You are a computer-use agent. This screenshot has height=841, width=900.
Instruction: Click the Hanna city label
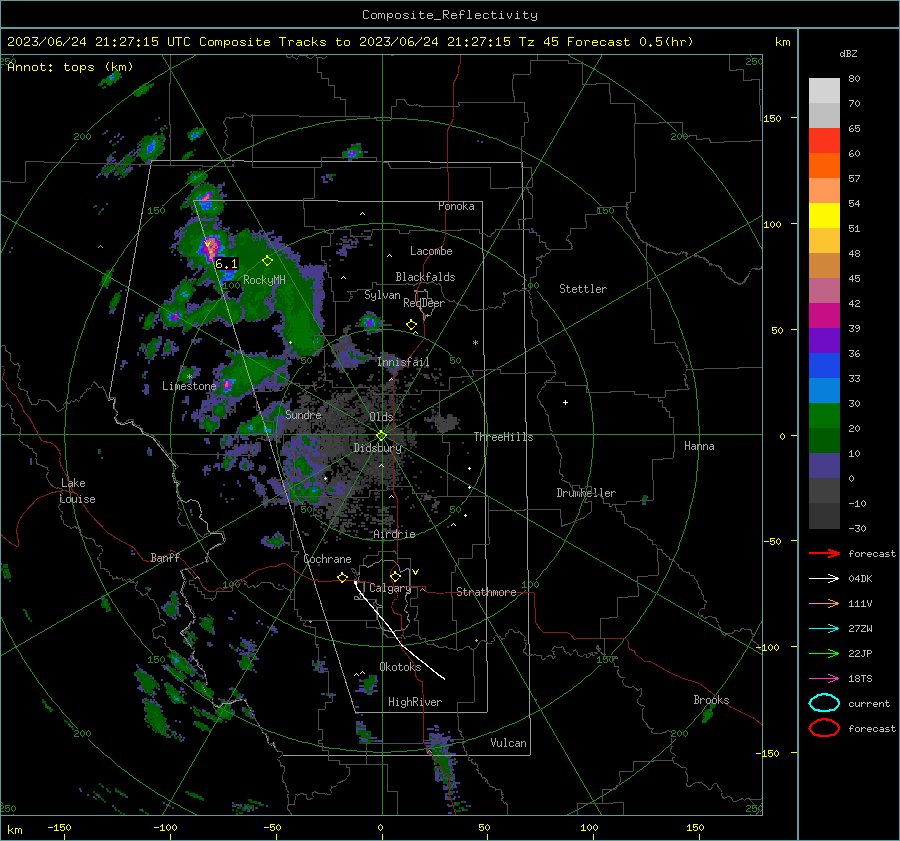pos(699,446)
